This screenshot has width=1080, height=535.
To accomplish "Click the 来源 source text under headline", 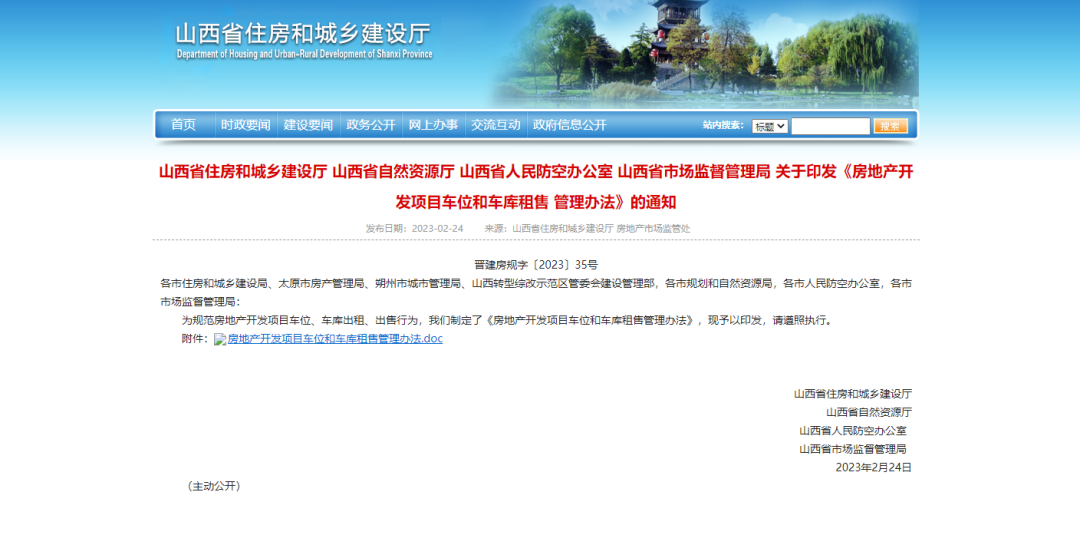I will [587, 228].
